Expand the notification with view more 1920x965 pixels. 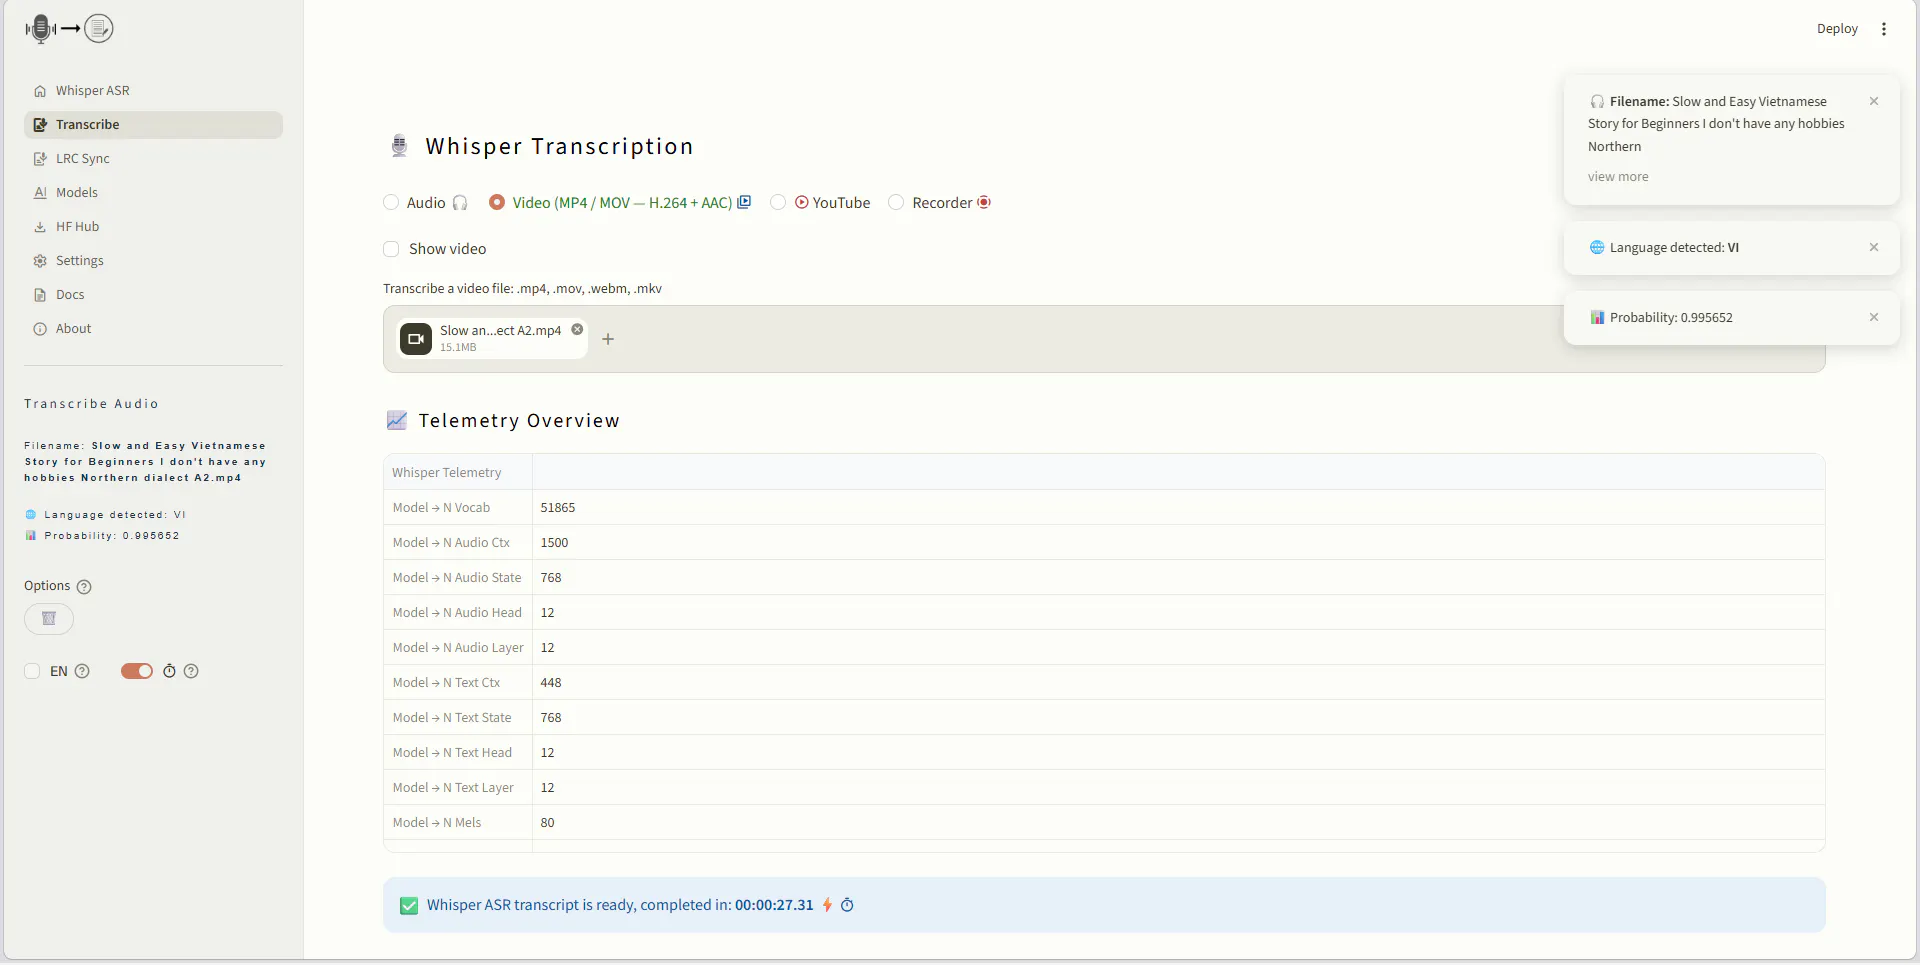[x=1618, y=177]
